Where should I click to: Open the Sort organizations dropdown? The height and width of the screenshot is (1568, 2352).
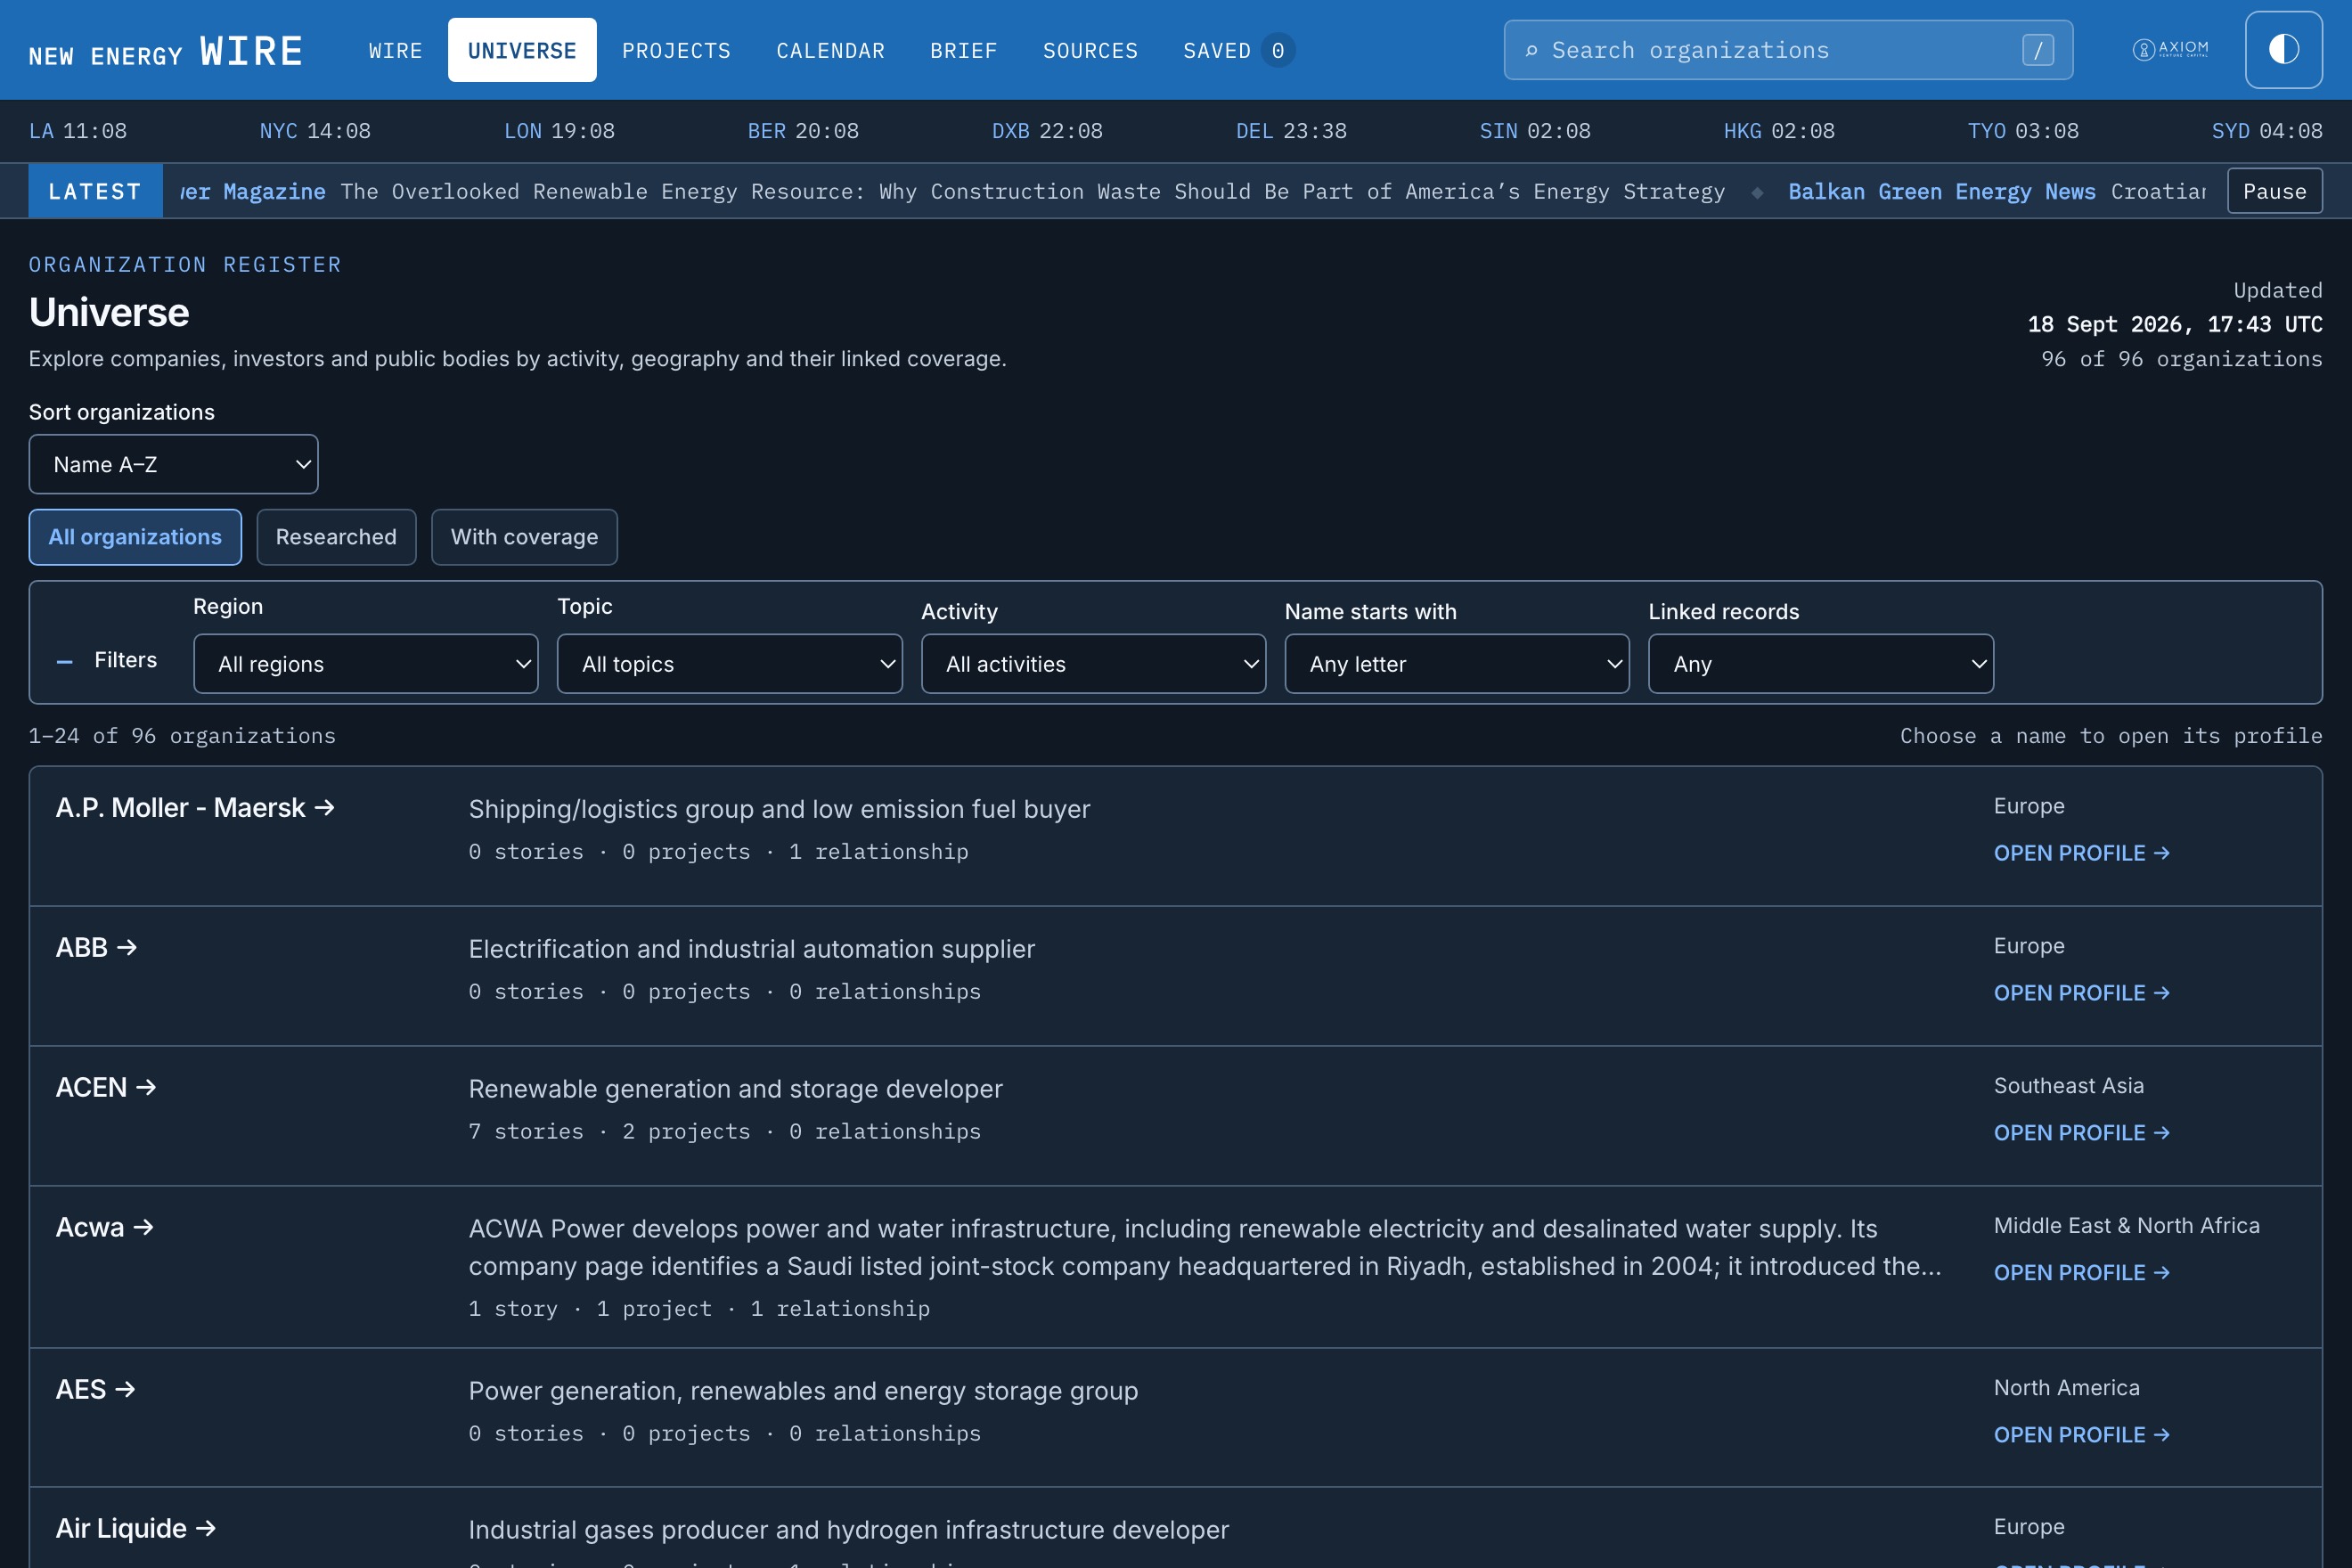tap(173, 464)
